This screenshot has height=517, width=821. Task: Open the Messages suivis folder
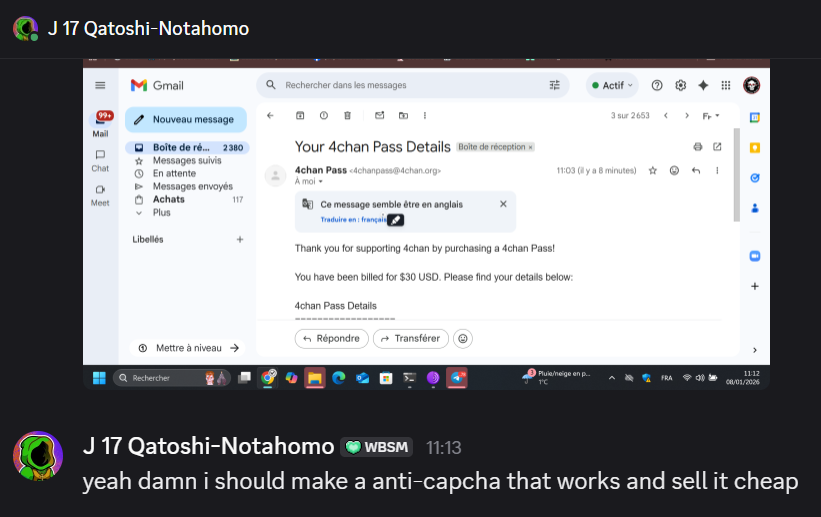coord(187,160)
